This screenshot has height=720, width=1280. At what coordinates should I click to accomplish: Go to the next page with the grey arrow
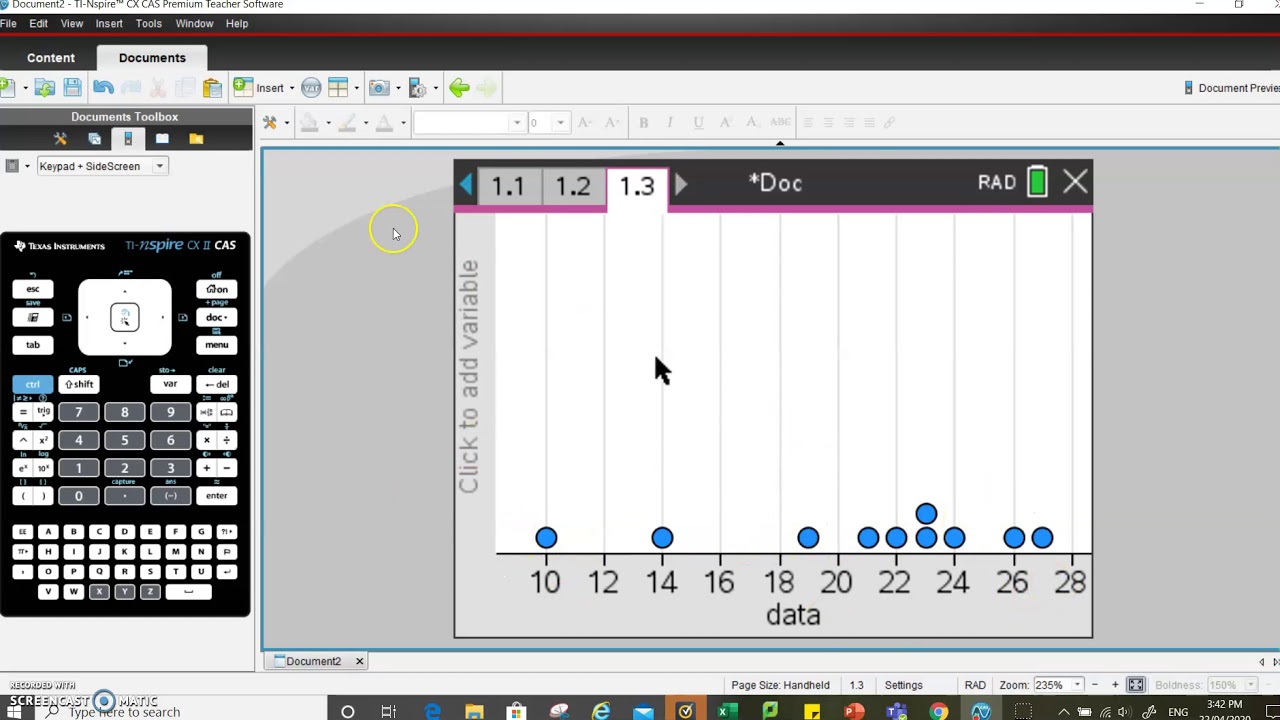(x=680, y=184)
